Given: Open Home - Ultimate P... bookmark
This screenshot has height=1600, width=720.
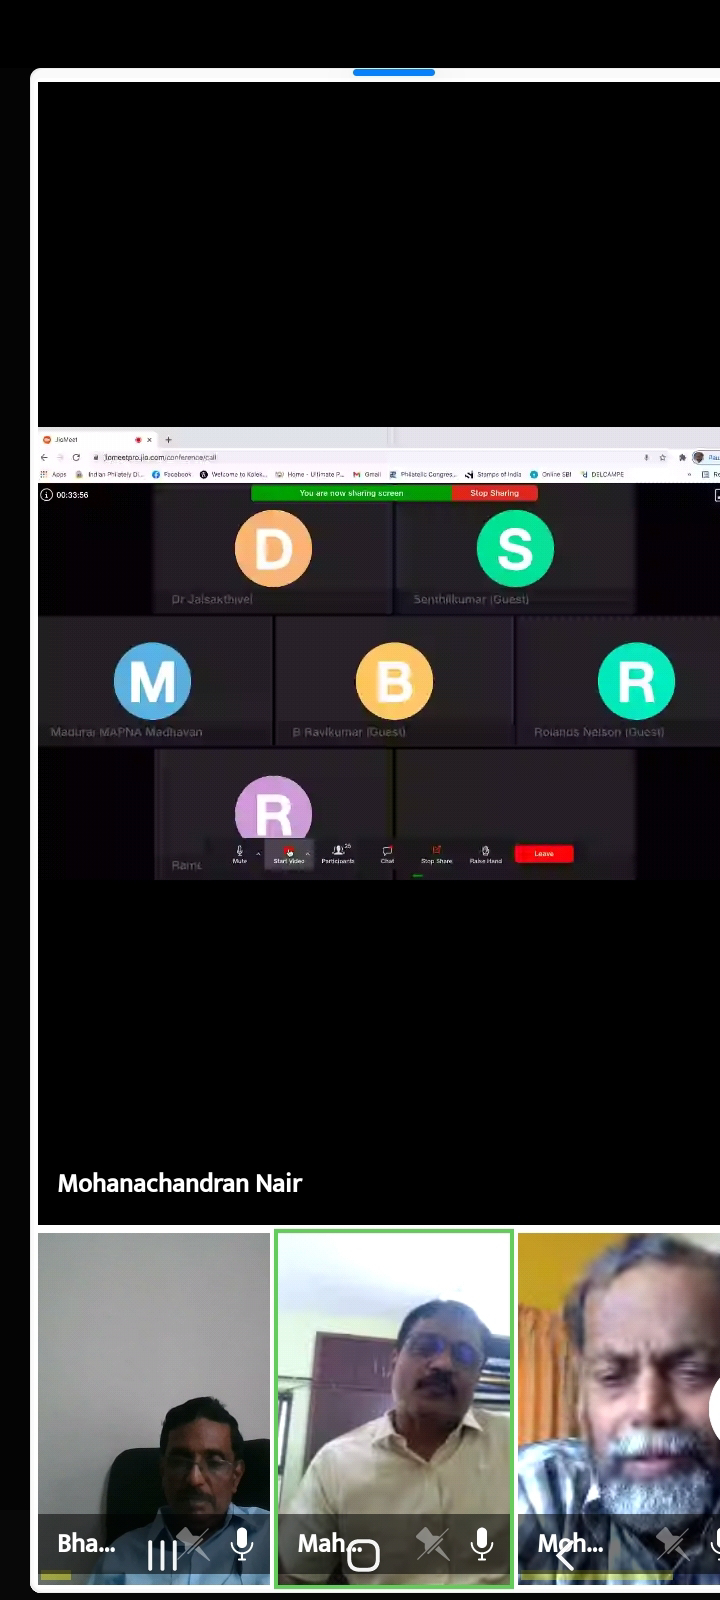Looking at the screenshot, I should (310, 474).
